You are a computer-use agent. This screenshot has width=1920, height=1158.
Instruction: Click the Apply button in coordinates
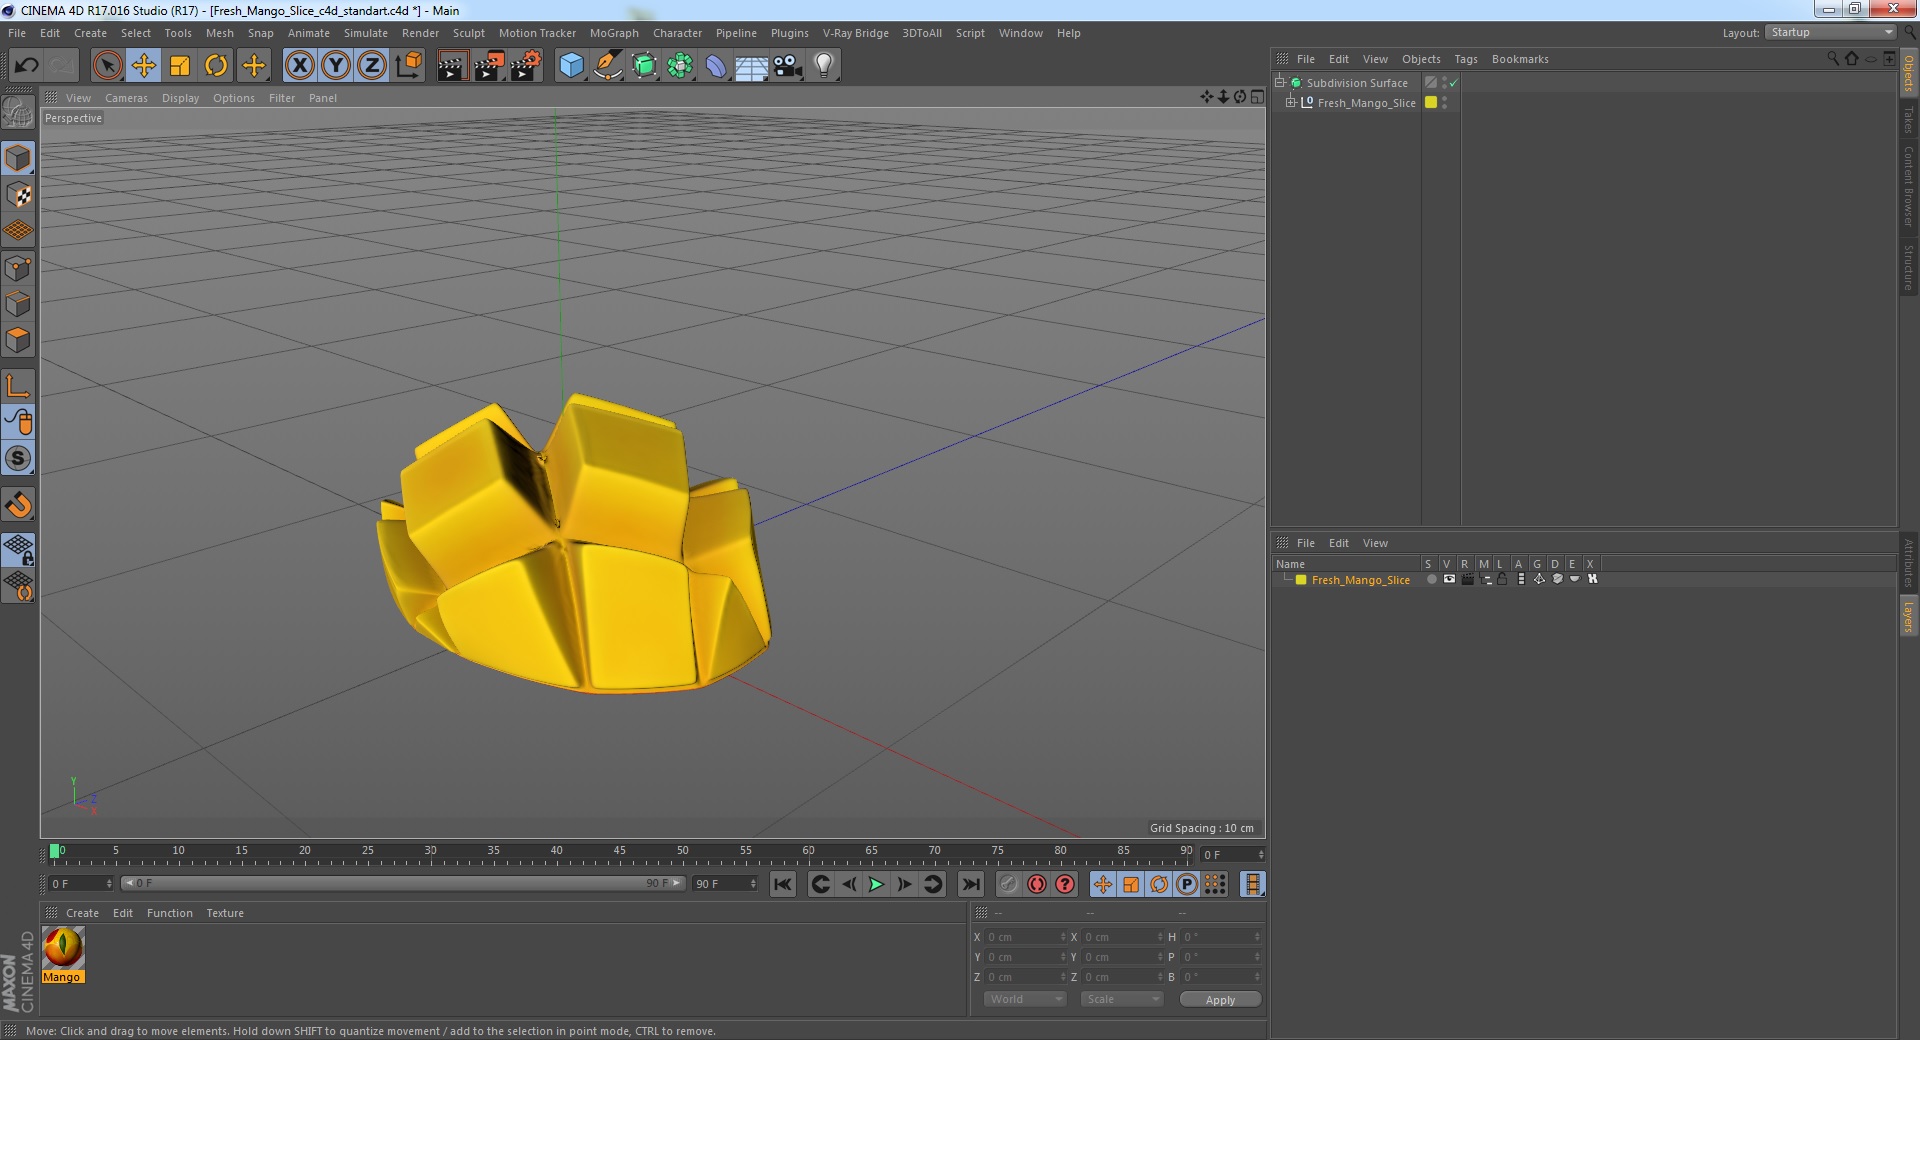coord(1218,997)
